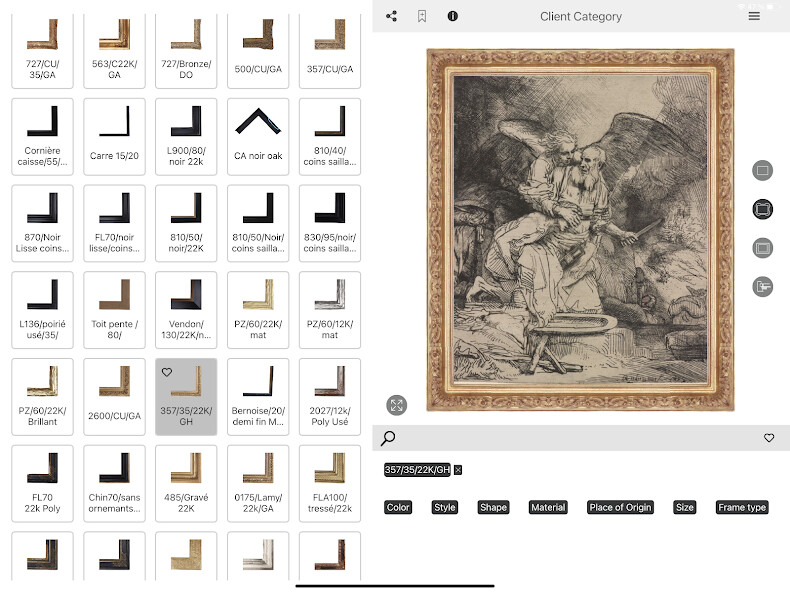Choose the Bernoise/20/demi fin frame
790x592 pixels.
[258, 397]
